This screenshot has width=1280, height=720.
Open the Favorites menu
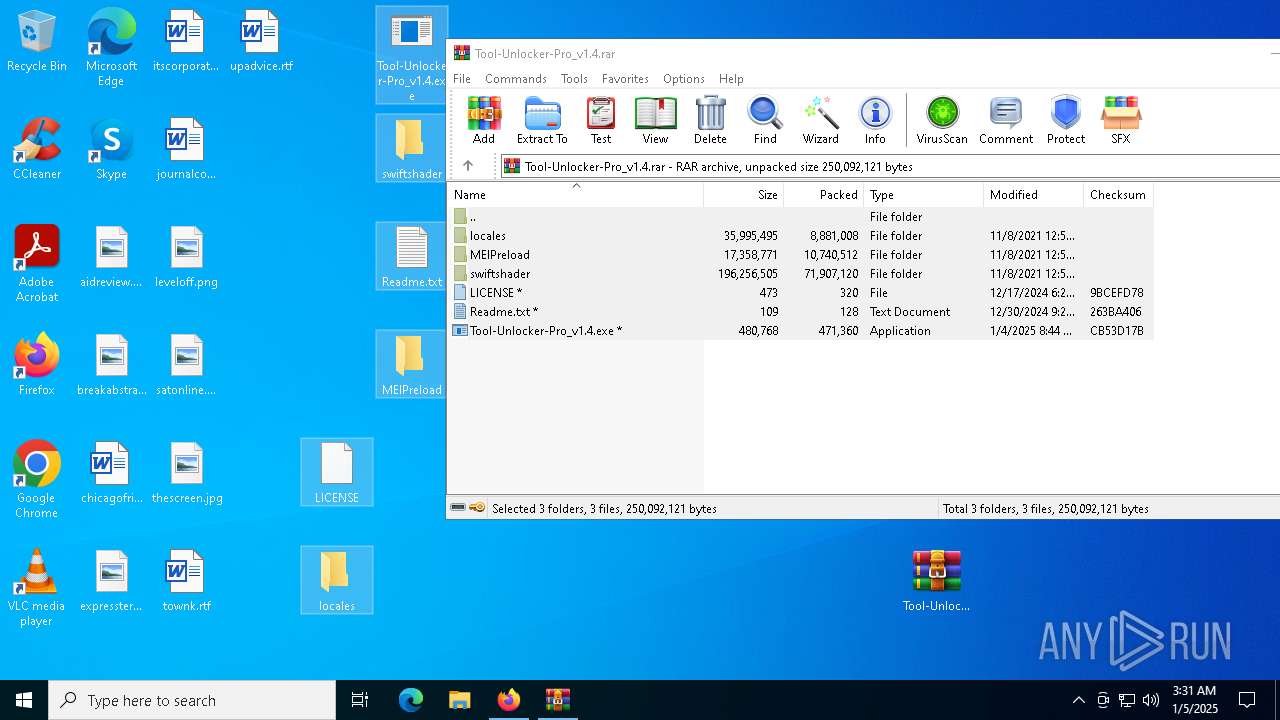pyautogui.click(x=625, y=79)
